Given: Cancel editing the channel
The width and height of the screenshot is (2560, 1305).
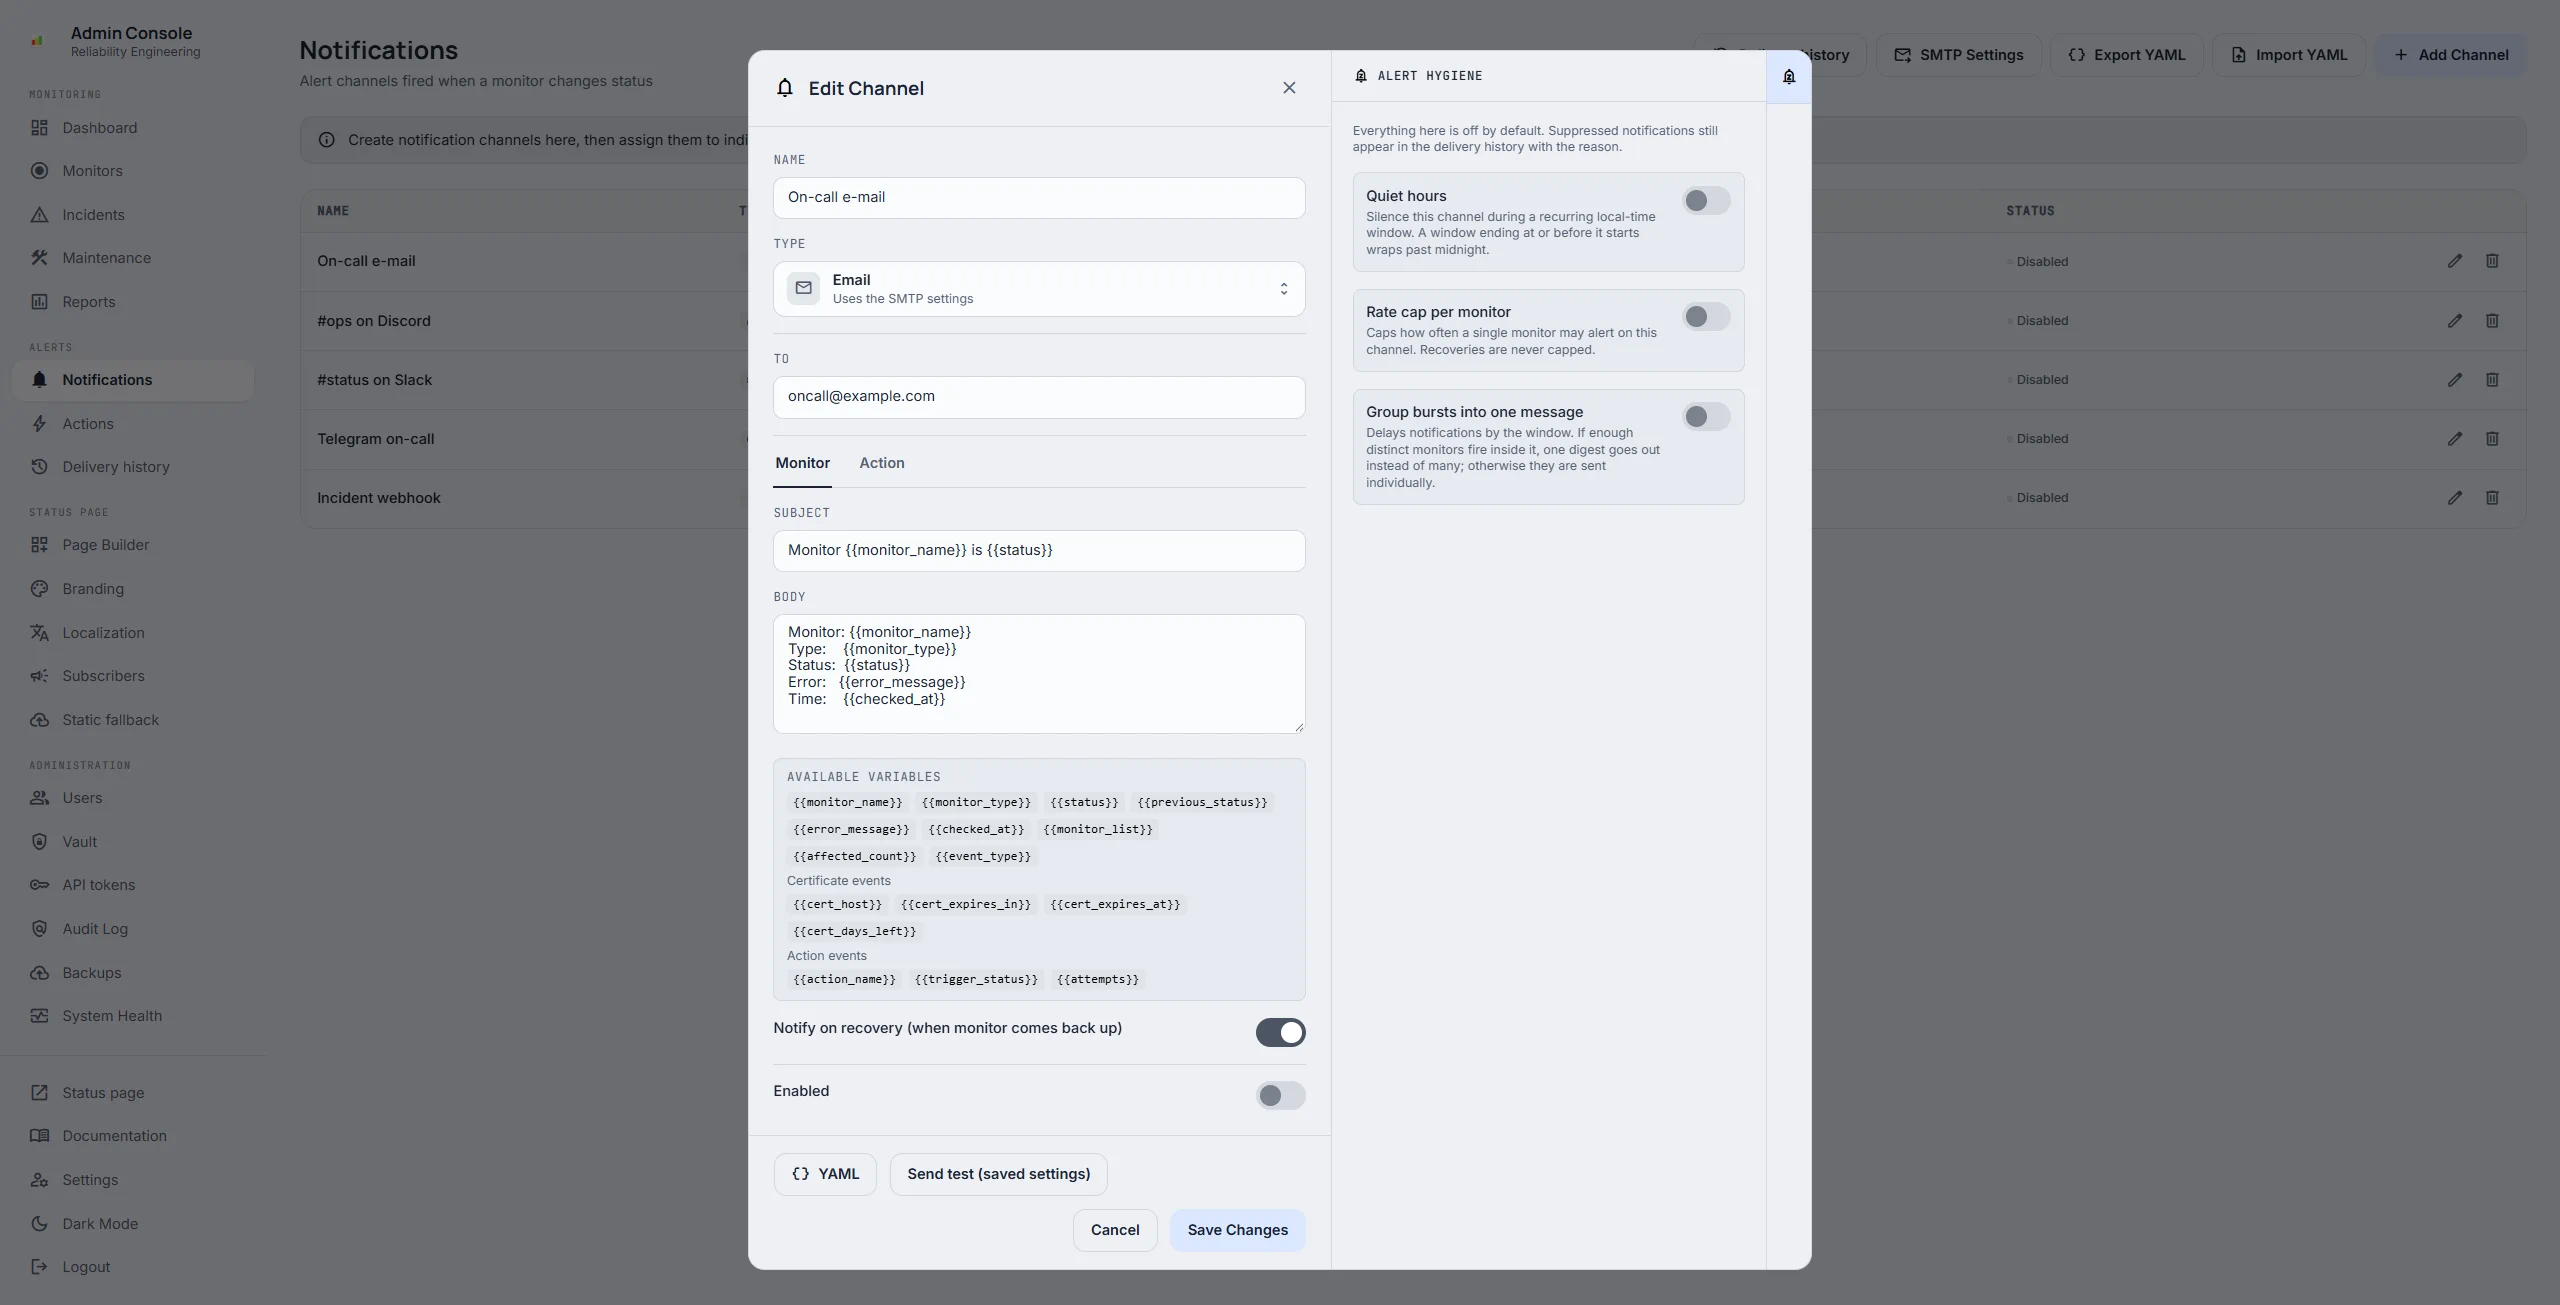Looking at the screenshot, I should tap(1115, 1230).
